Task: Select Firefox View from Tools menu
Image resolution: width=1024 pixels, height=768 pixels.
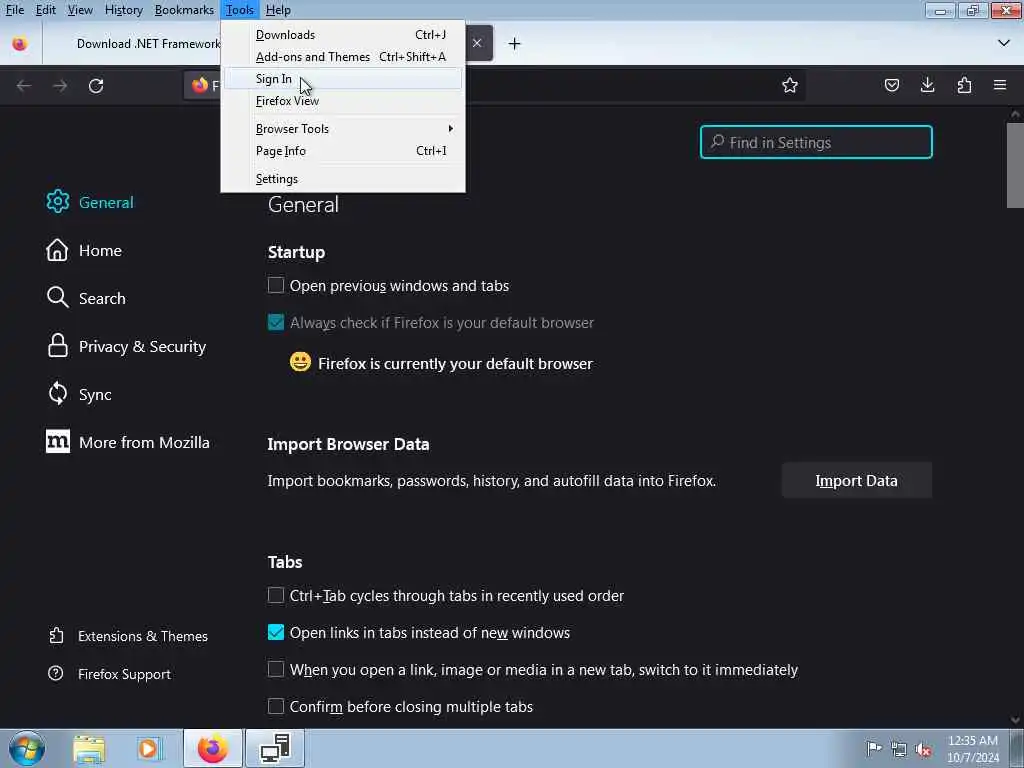Action: [343, 101]
